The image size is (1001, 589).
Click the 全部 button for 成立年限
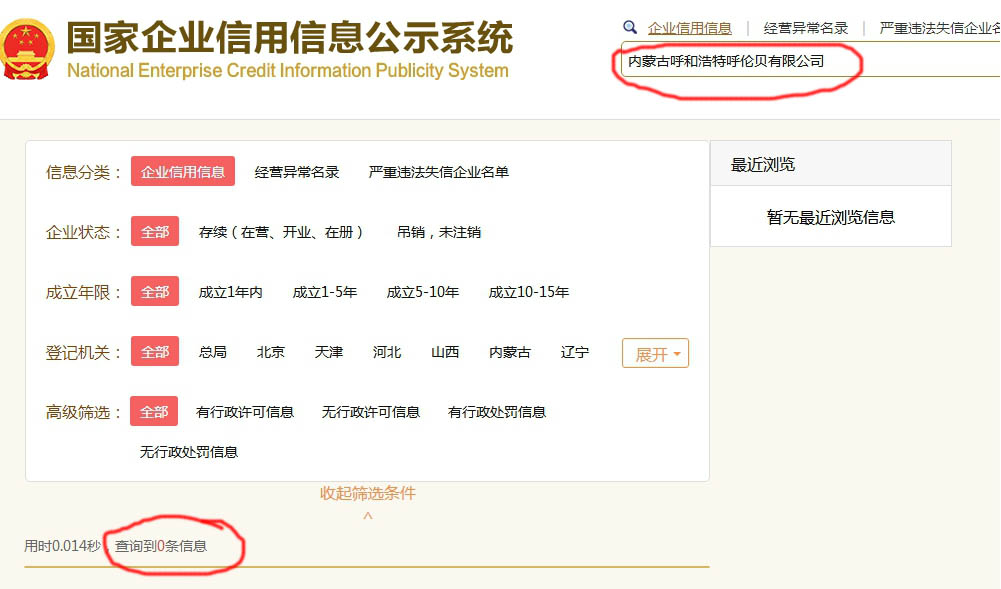coord(154,291)
